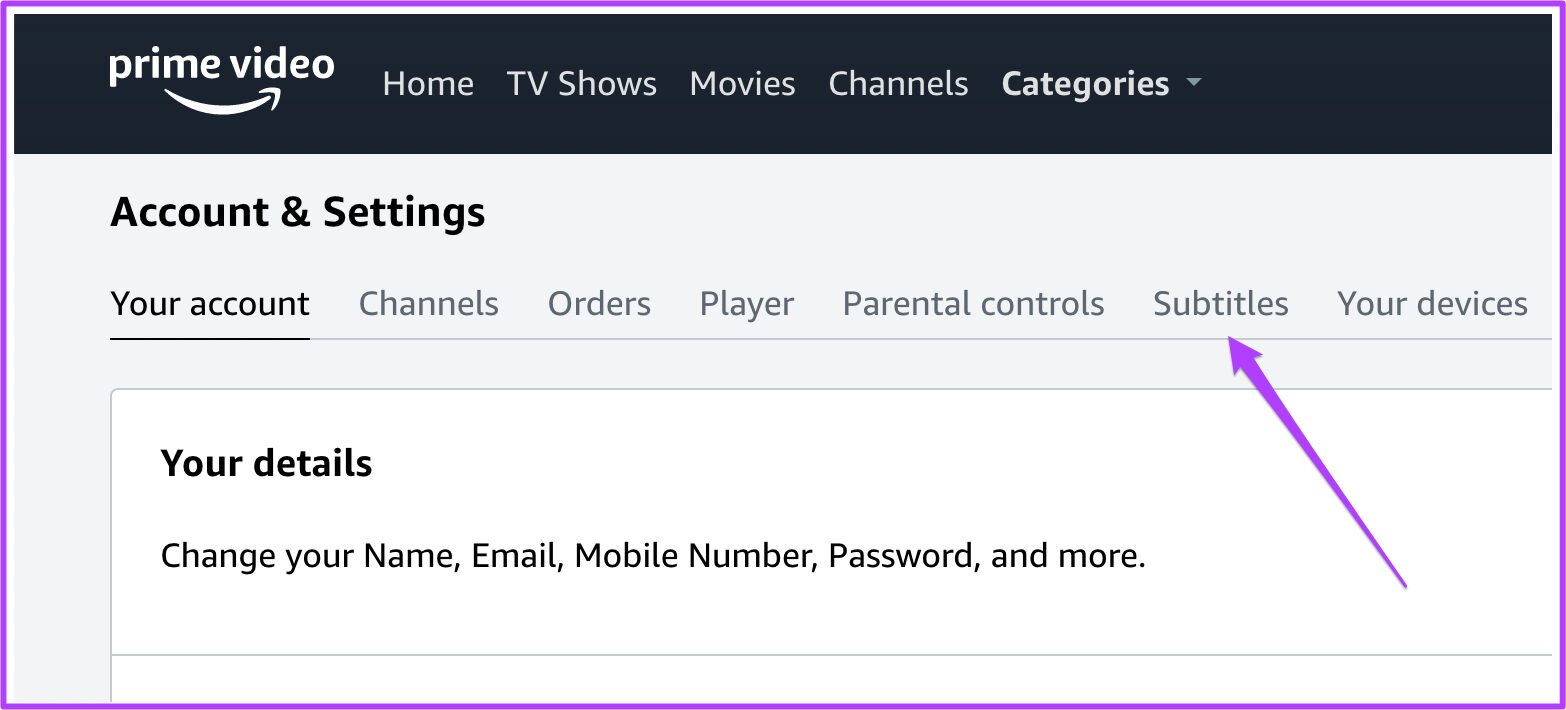
Task: Open the TV Shows menu item
Action: [x=582, y=84]
